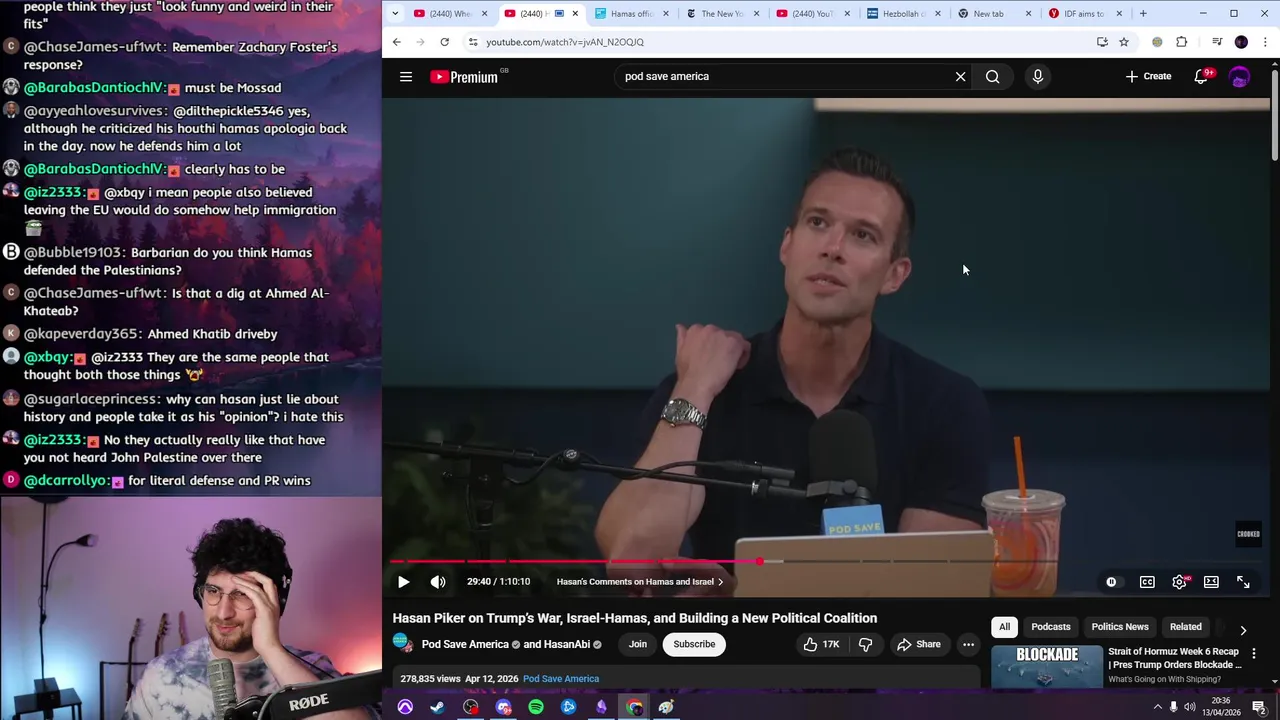This screenshot has width=1280, height=720.
Task: Select the 'Podcasts' filter chip
Action: click(1050, 627)
